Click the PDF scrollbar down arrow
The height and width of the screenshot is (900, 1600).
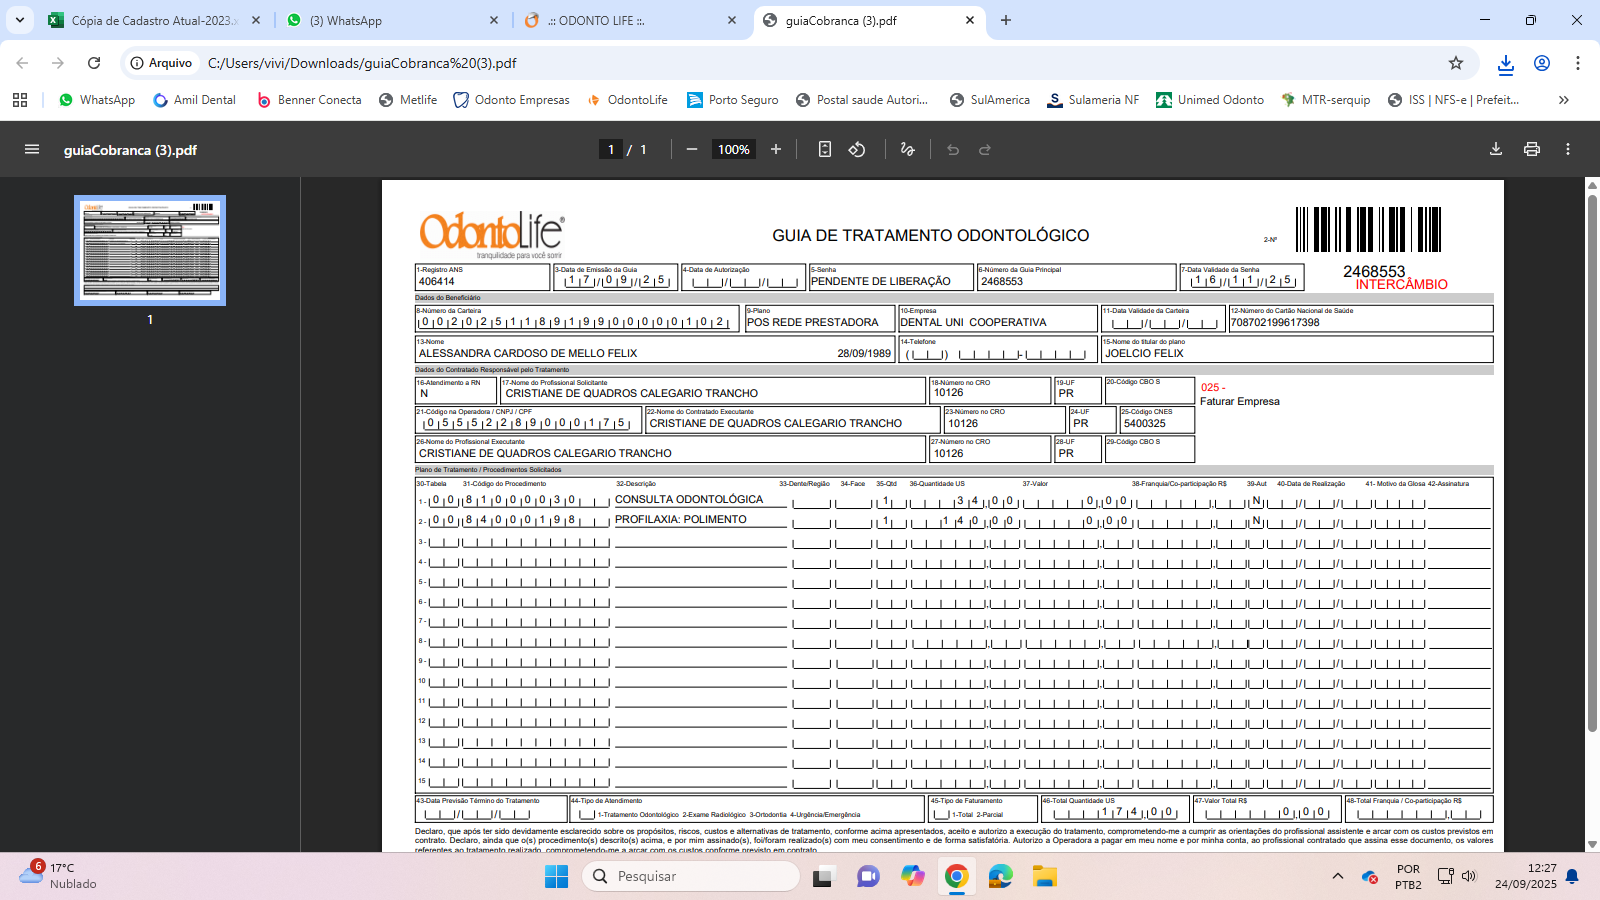coord(1592,845)
